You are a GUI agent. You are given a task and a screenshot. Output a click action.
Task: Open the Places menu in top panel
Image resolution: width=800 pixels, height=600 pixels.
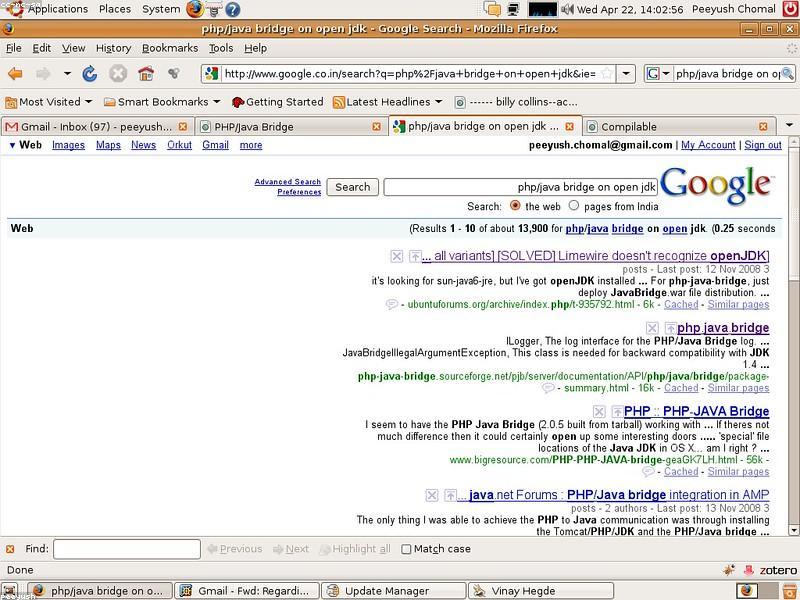(115, 9)
